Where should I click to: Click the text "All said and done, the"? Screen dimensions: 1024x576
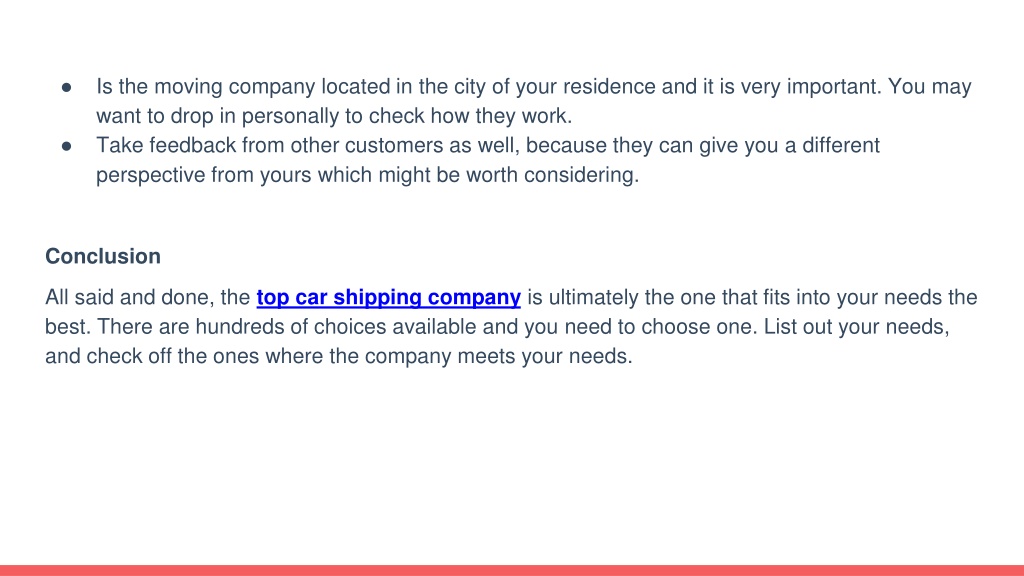point(148,297)
